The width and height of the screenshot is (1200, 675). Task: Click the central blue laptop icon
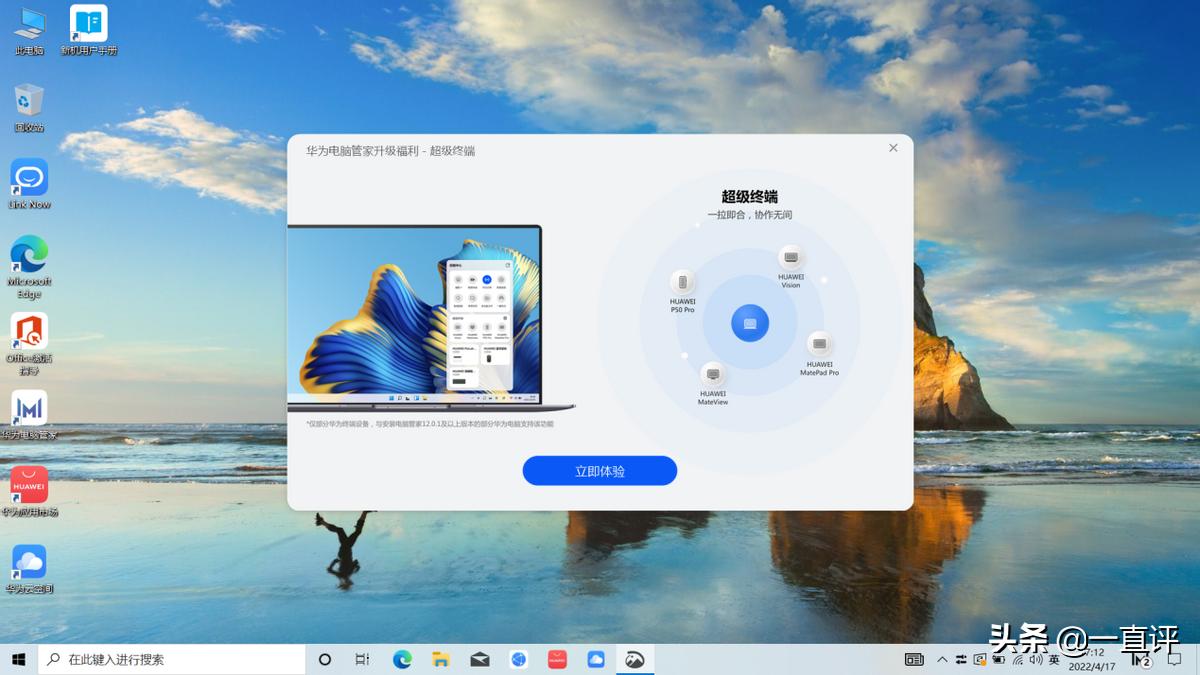(750, 323)
